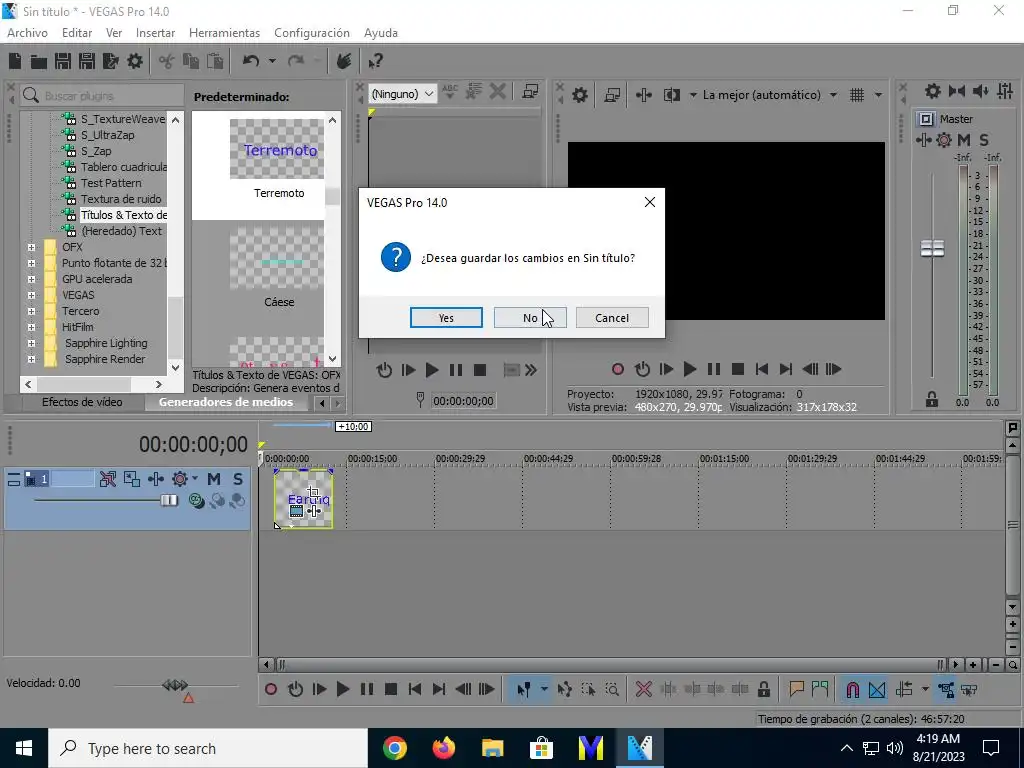Open the Herramientas menu
This screenshot has width=1024, height=768.
(224, 33)
